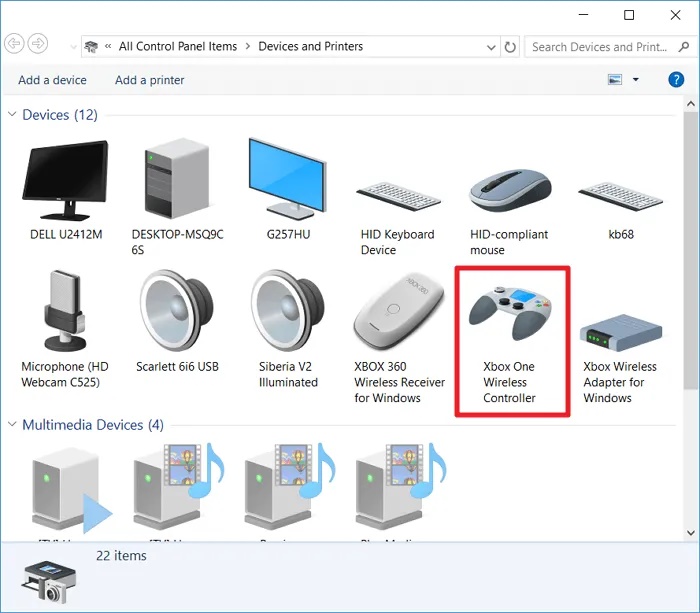Refresh the Devices and Printers view
The width and height of the screenshot is (700, 613).
pos(510,46)
